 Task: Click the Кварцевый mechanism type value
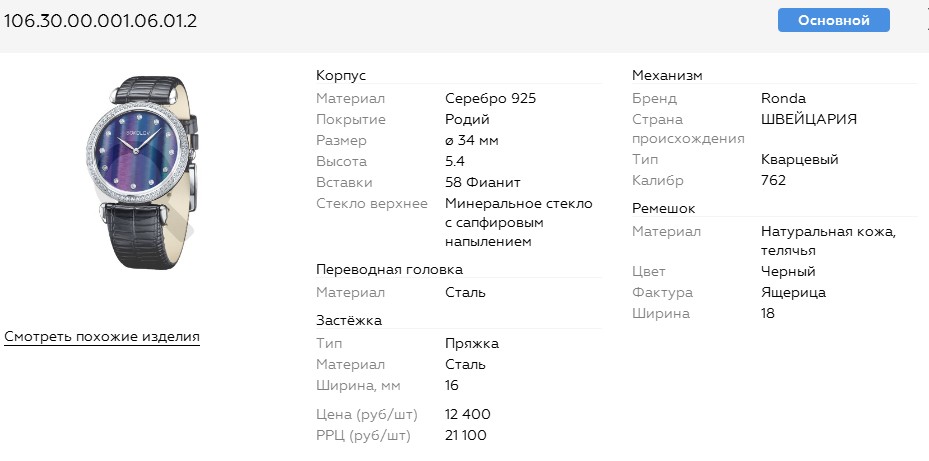tap(799, 160)
